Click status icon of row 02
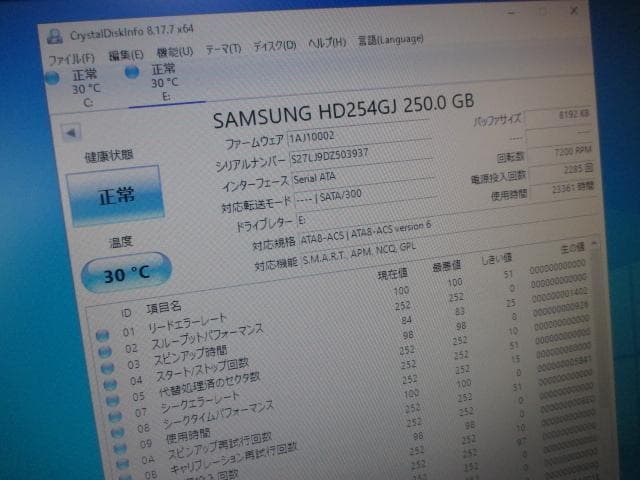Viewport: 640px width, 480px height. tap(105, 352)
